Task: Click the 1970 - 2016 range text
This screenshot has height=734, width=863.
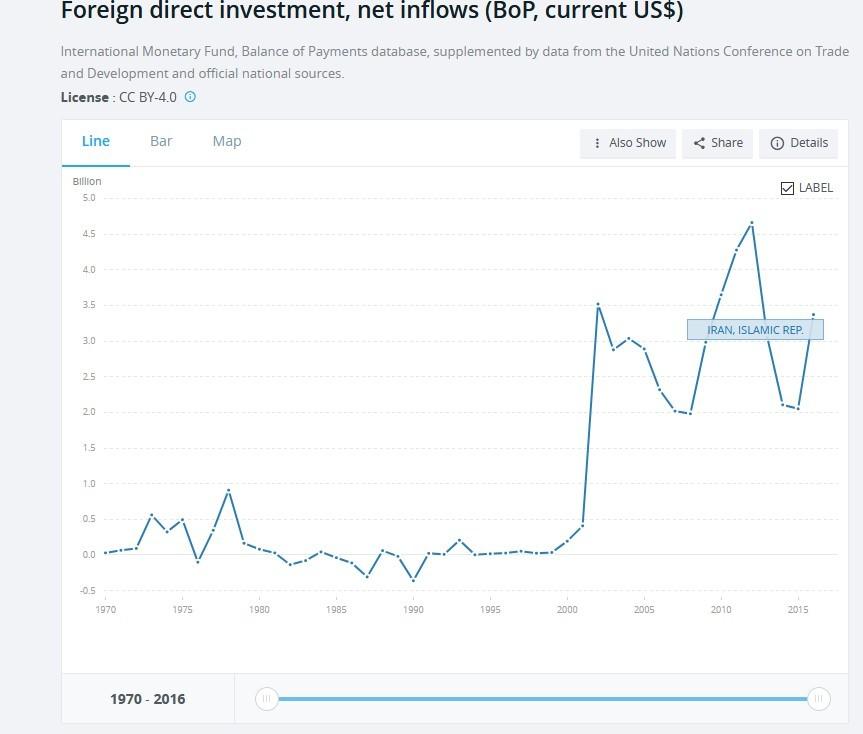Action: coord(147,699)
